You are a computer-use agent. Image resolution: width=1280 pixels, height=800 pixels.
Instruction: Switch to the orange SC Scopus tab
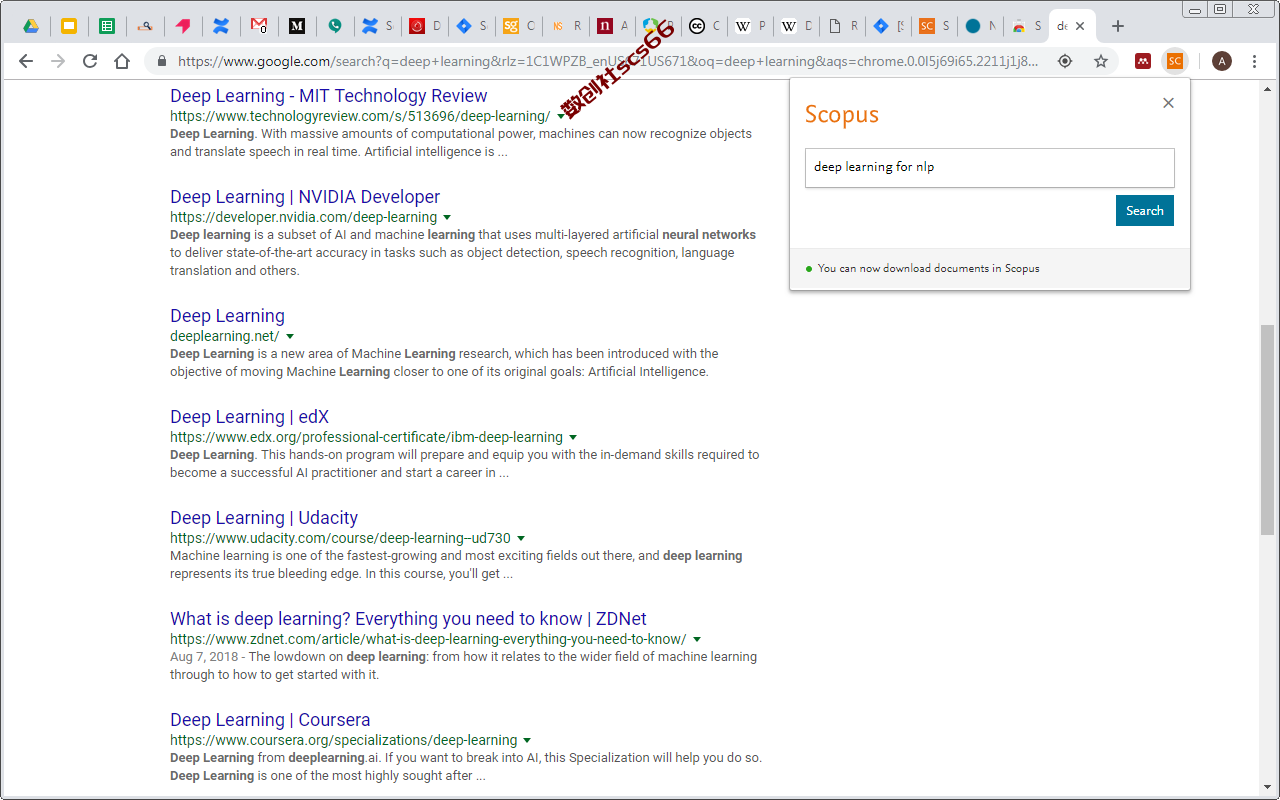click(x=934, y=26)
